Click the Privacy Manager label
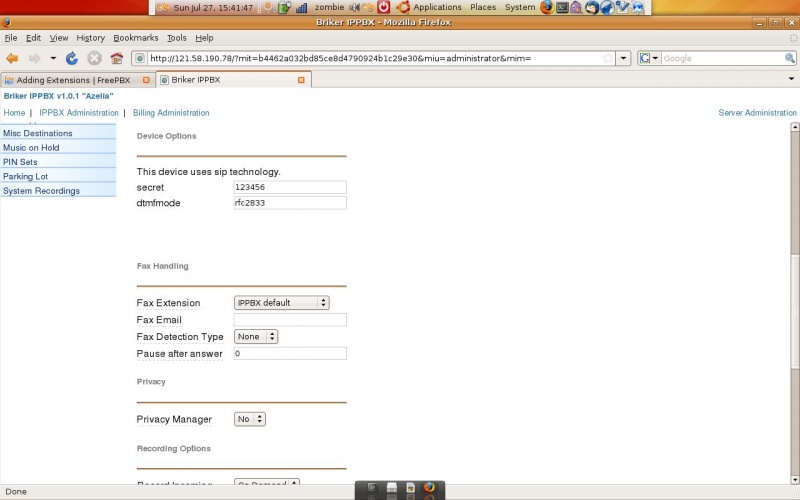The height and width of the screenshot is (500, 800). click(174, 419)
